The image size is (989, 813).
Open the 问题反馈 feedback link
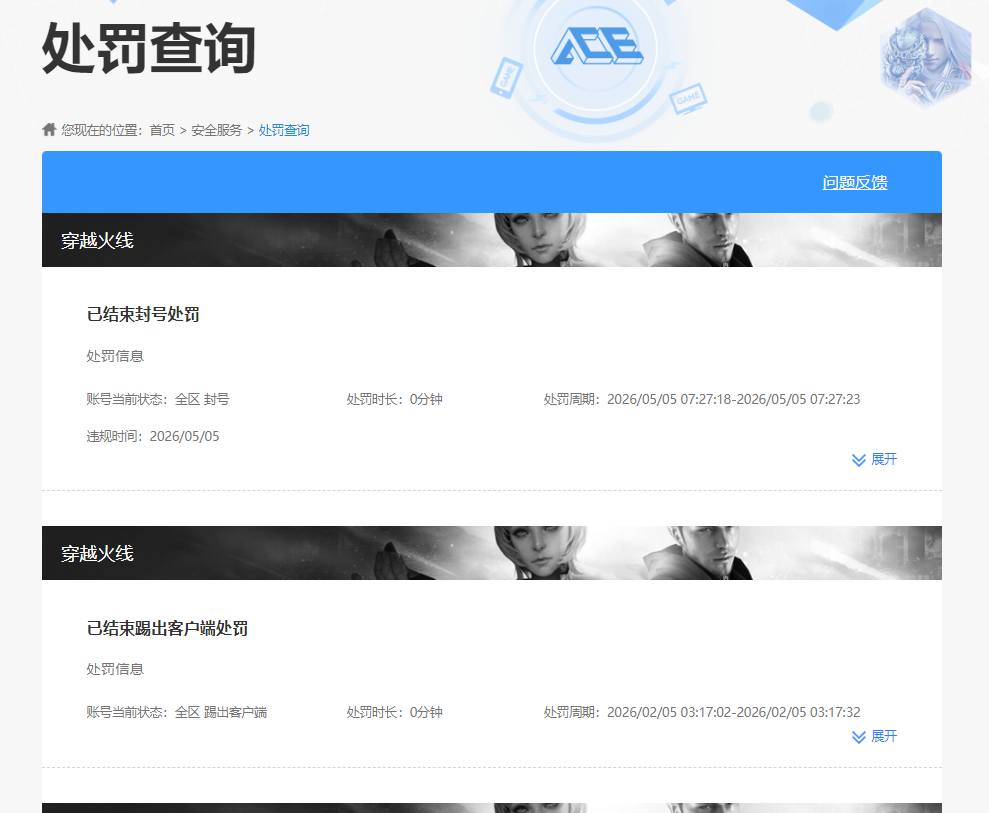855,182
